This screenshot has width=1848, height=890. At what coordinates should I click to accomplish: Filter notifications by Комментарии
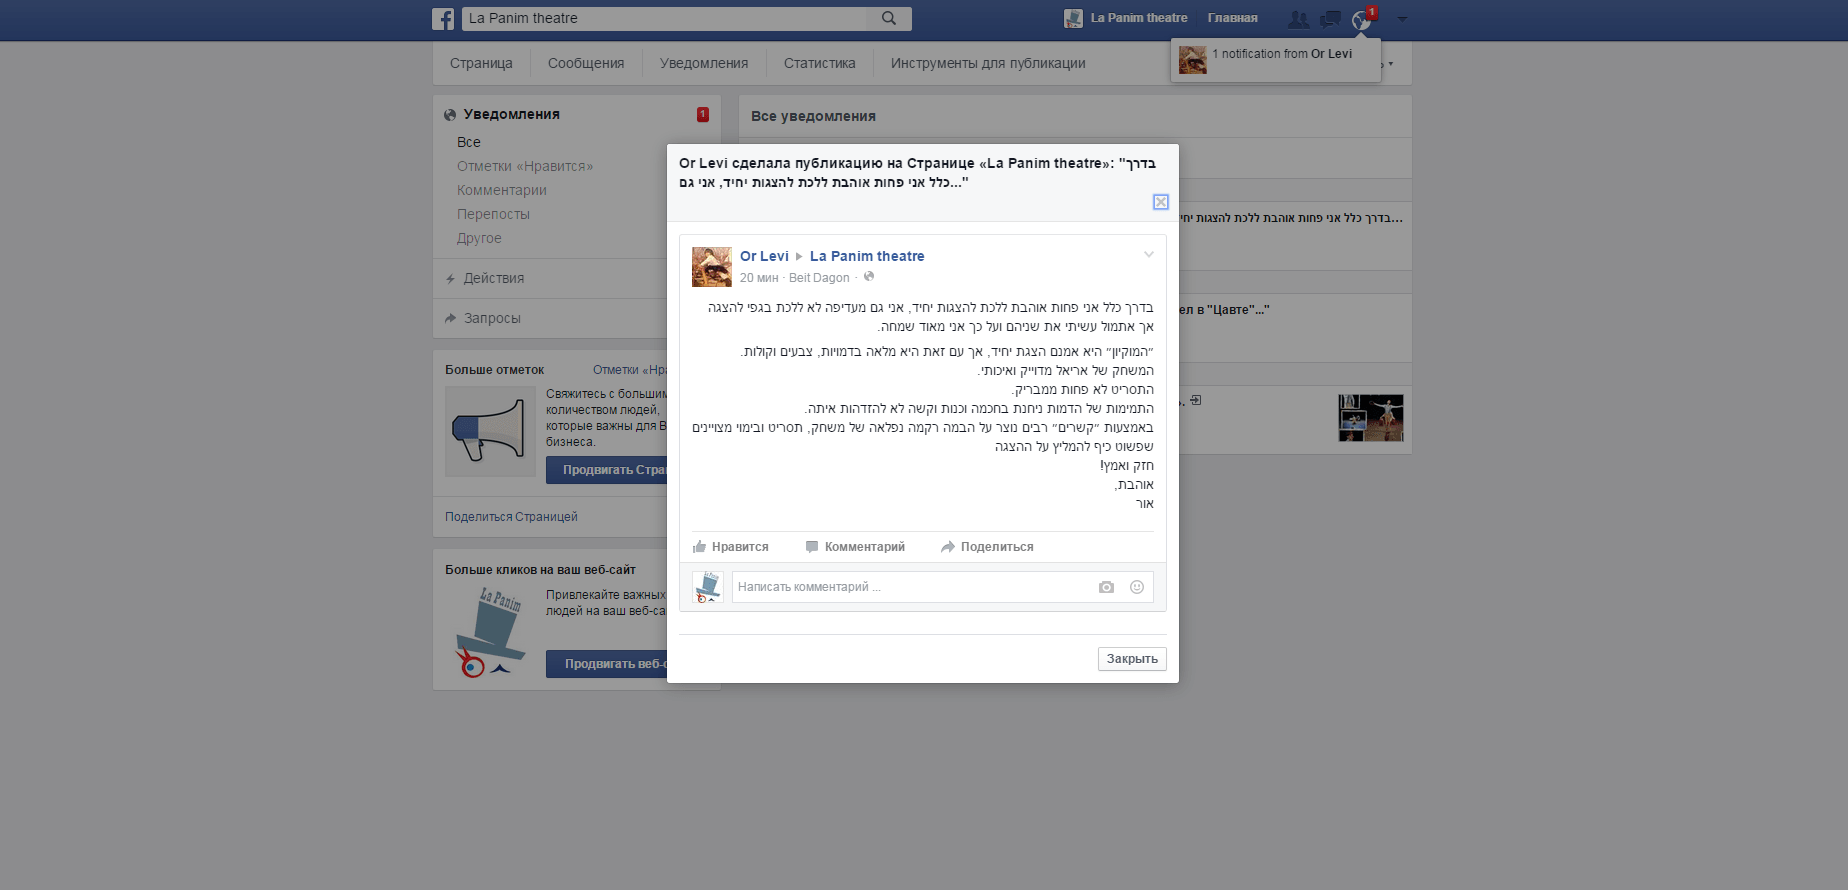tap(502, 190)
